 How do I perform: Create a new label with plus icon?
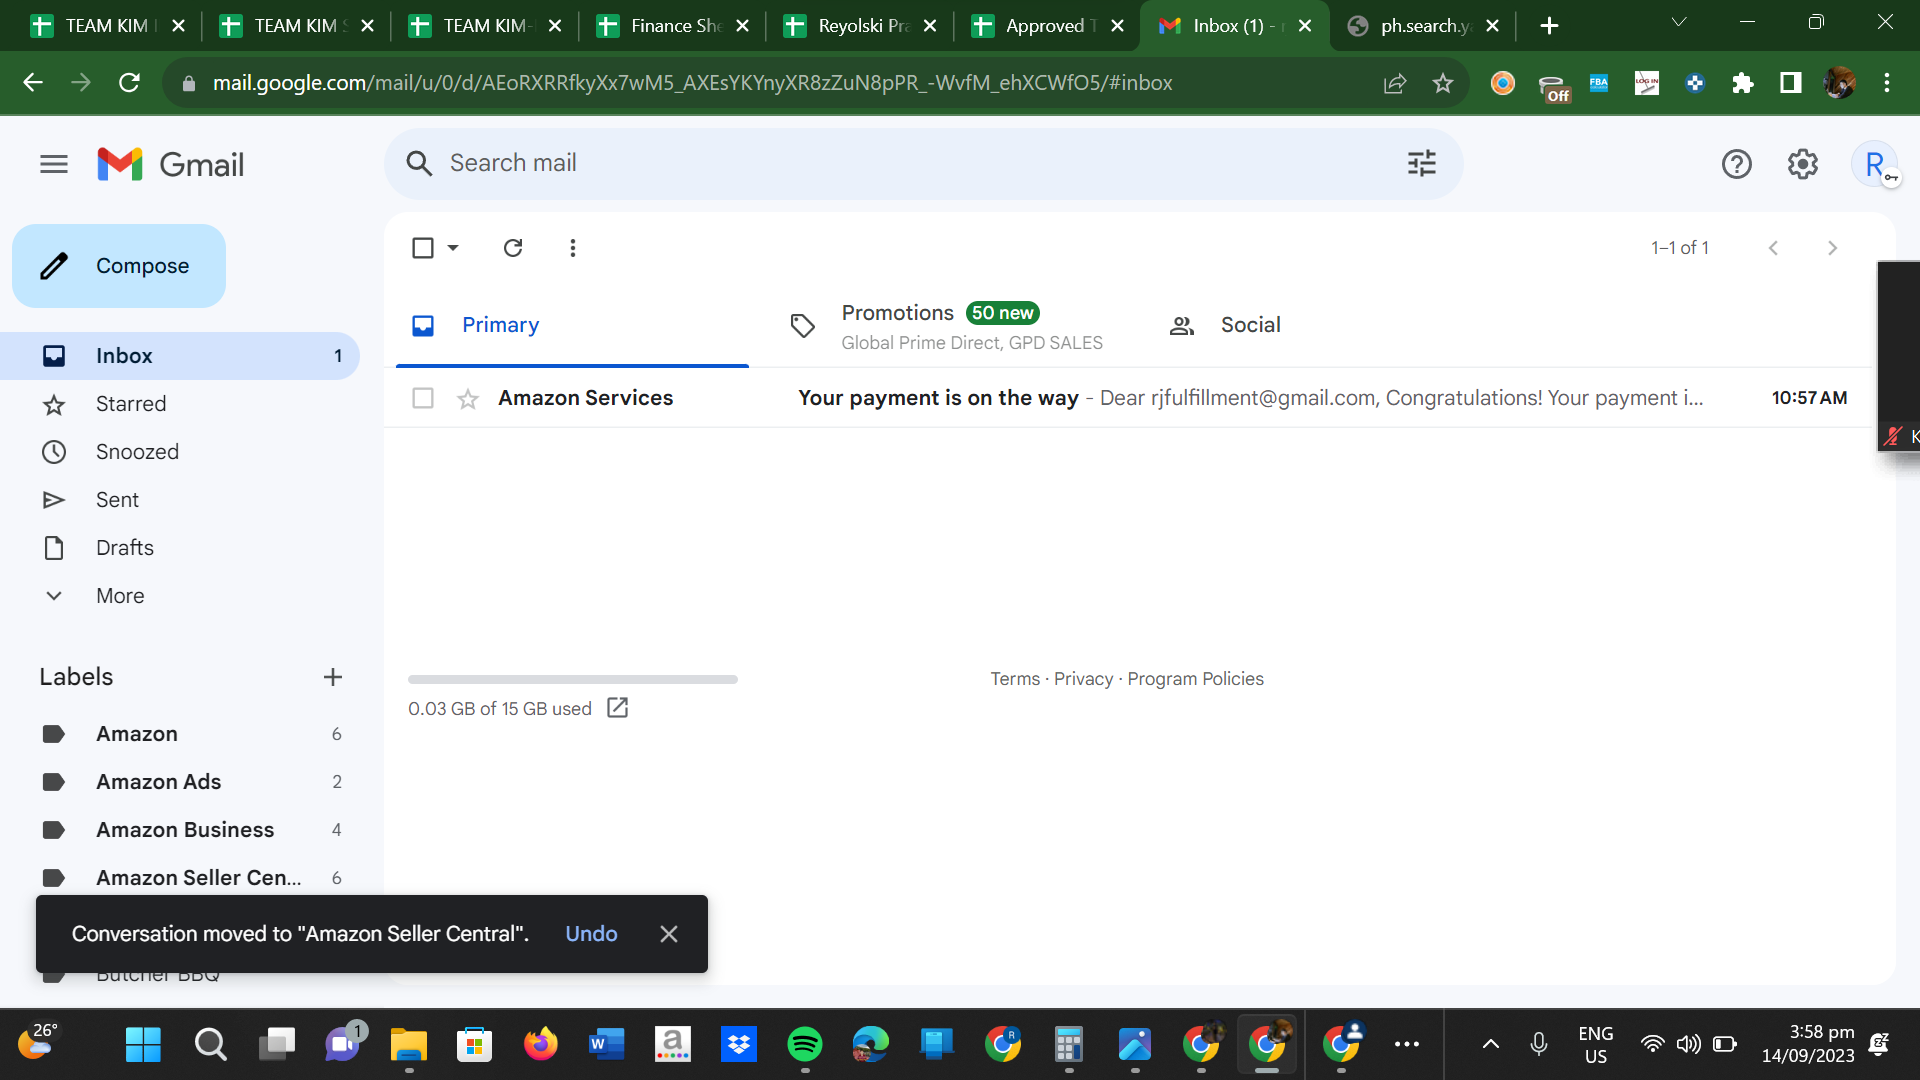(333, 677)
